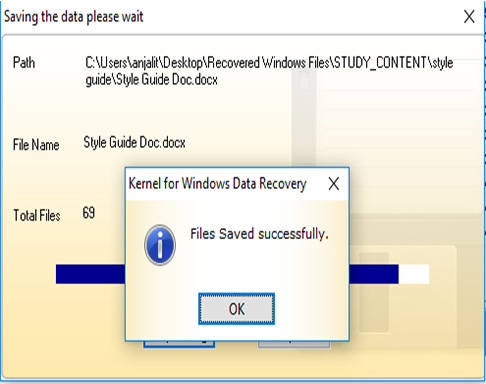Click the "Saving the data please wait" title text
Image resolution: width=486 pixels, height=384 pixels.
pos(74,17)
